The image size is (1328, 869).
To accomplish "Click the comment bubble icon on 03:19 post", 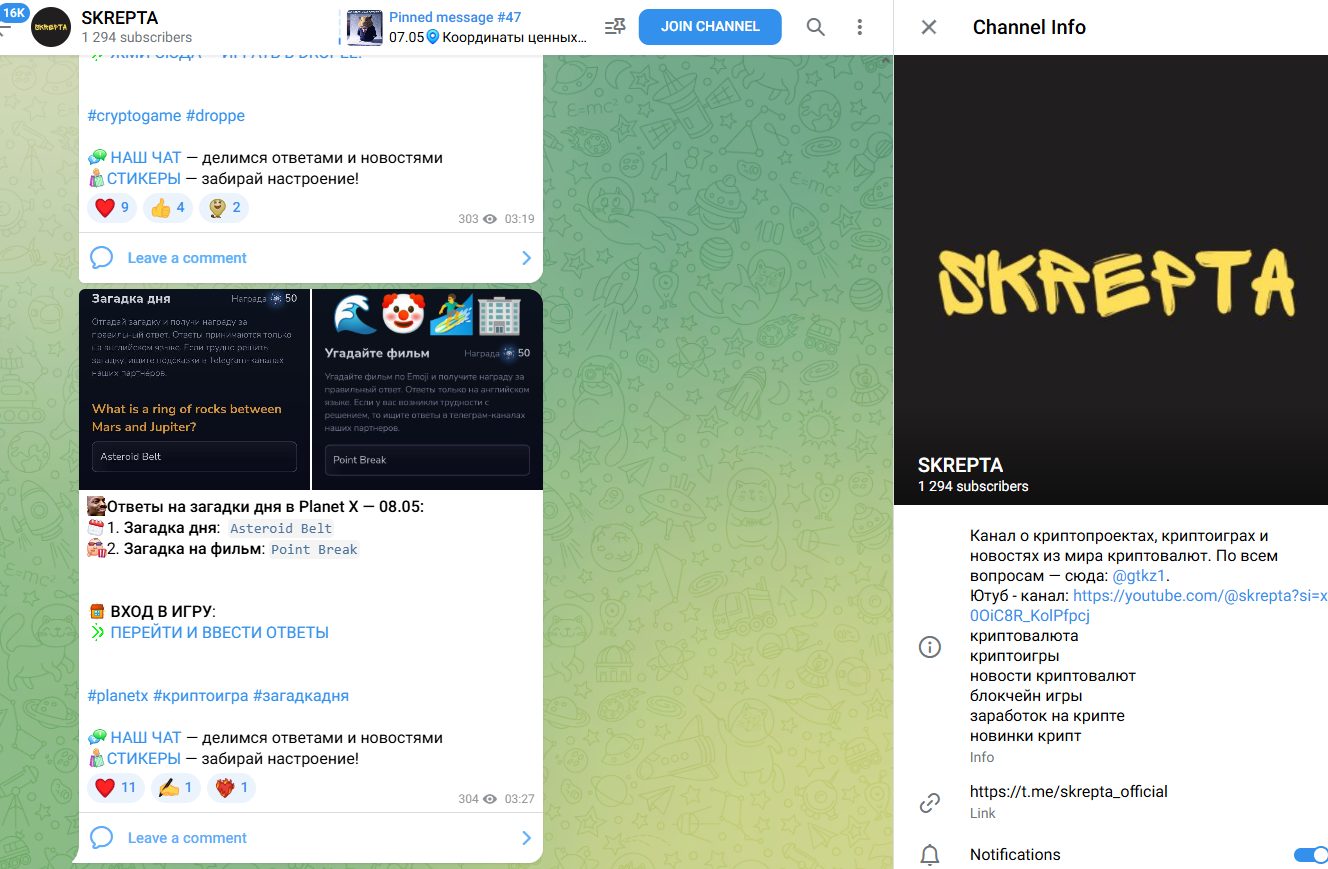I will pyautogui.click(x=101, y=258).
